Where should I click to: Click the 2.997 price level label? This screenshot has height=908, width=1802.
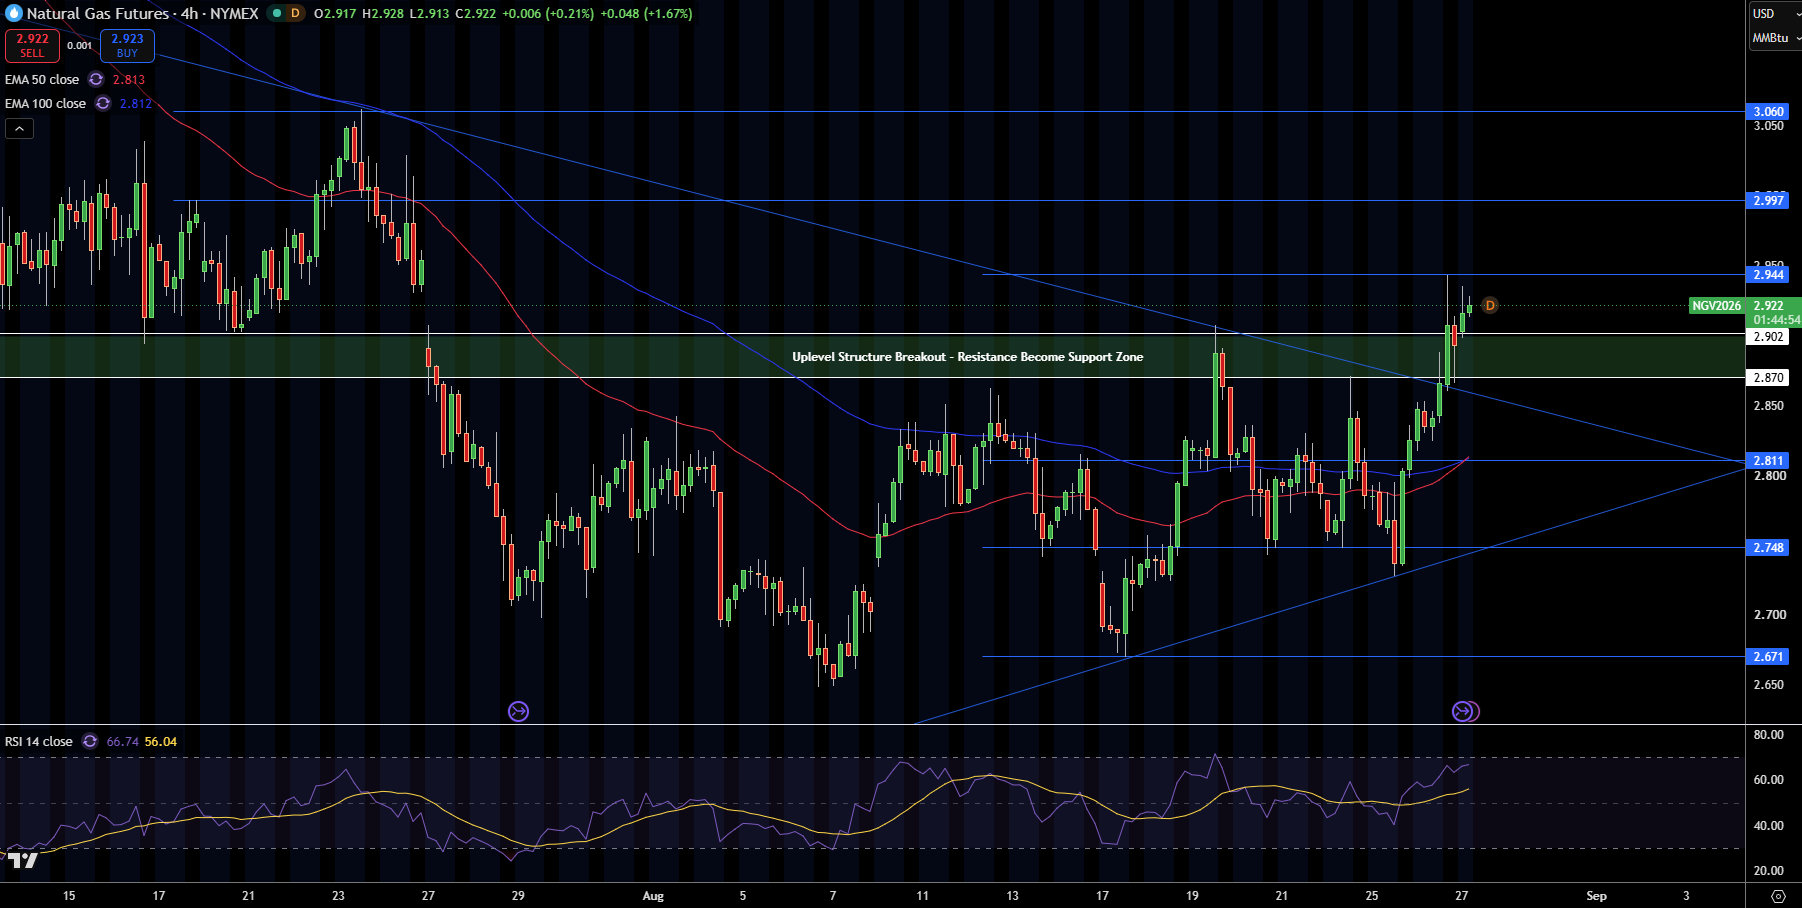[x=1768, y=200]
